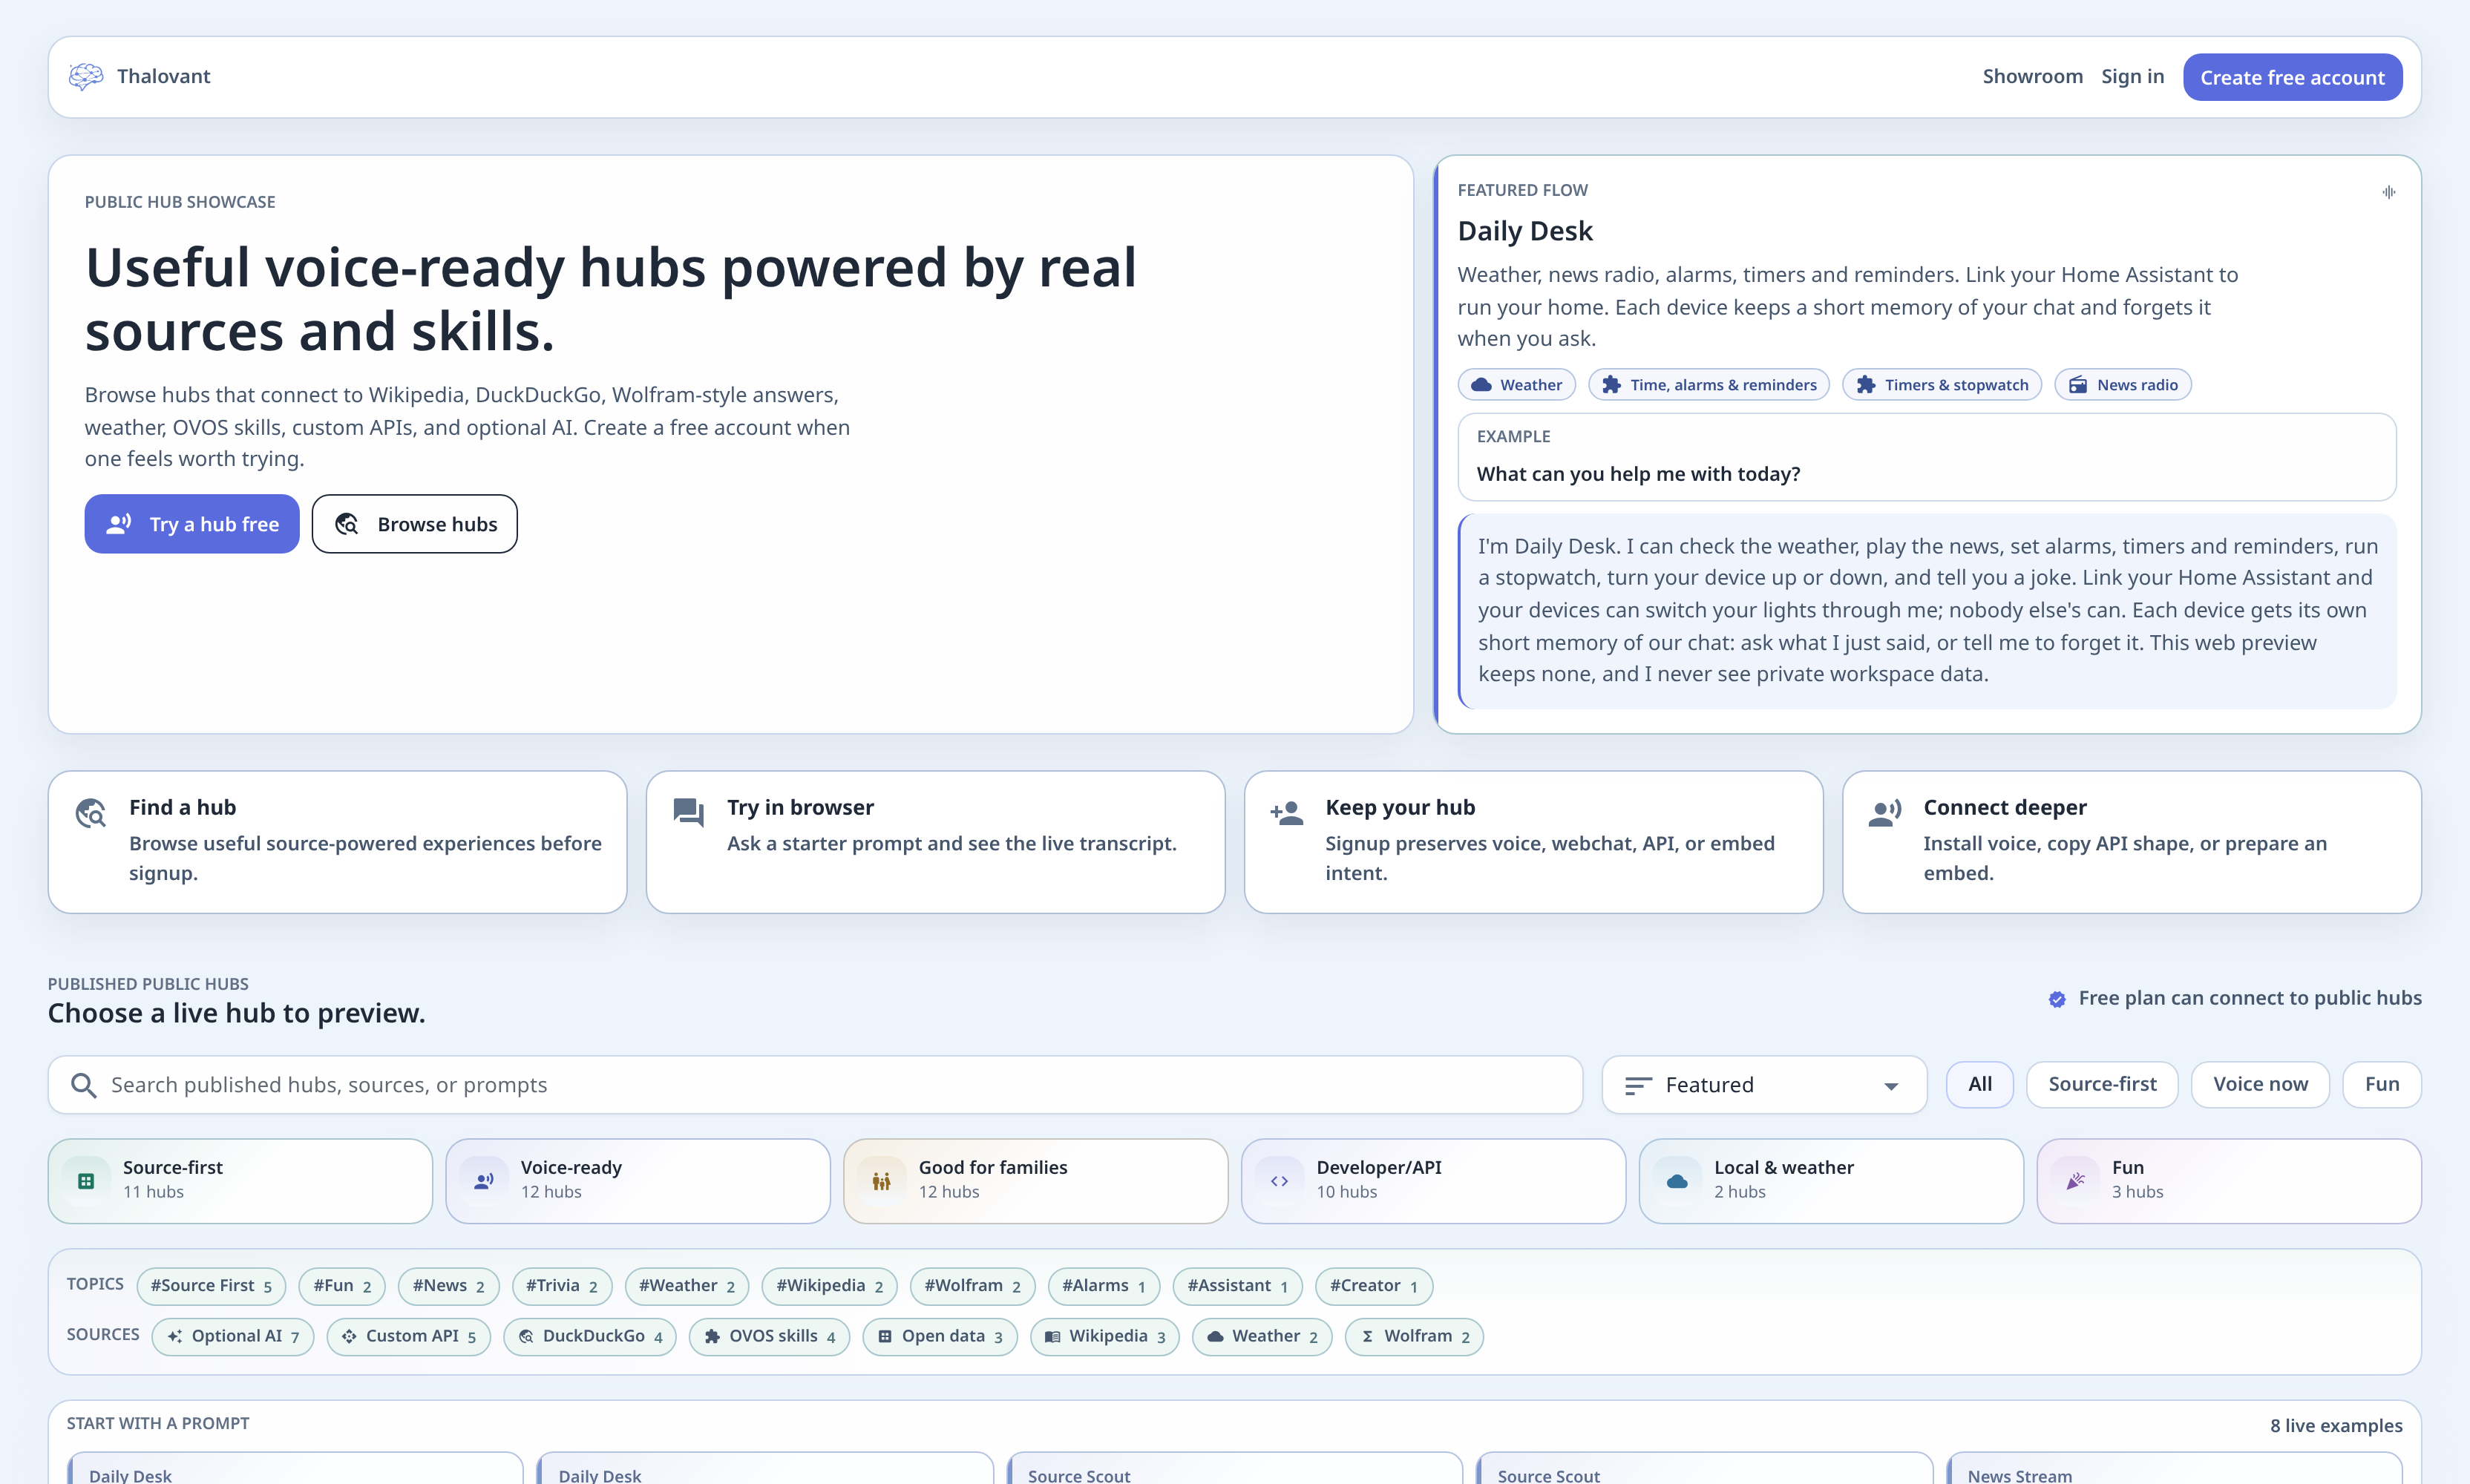The height and width of the screenshot is (1484, 2470).
Task: Select the All filter chip
Action: (1979, 1084)
